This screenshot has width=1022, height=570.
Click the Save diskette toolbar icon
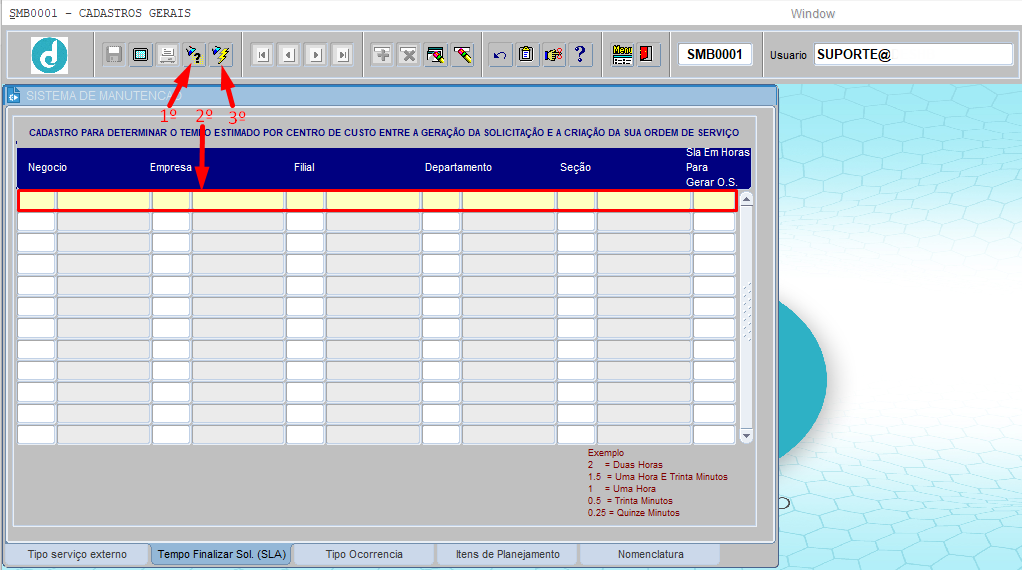[x=114, y=55]
